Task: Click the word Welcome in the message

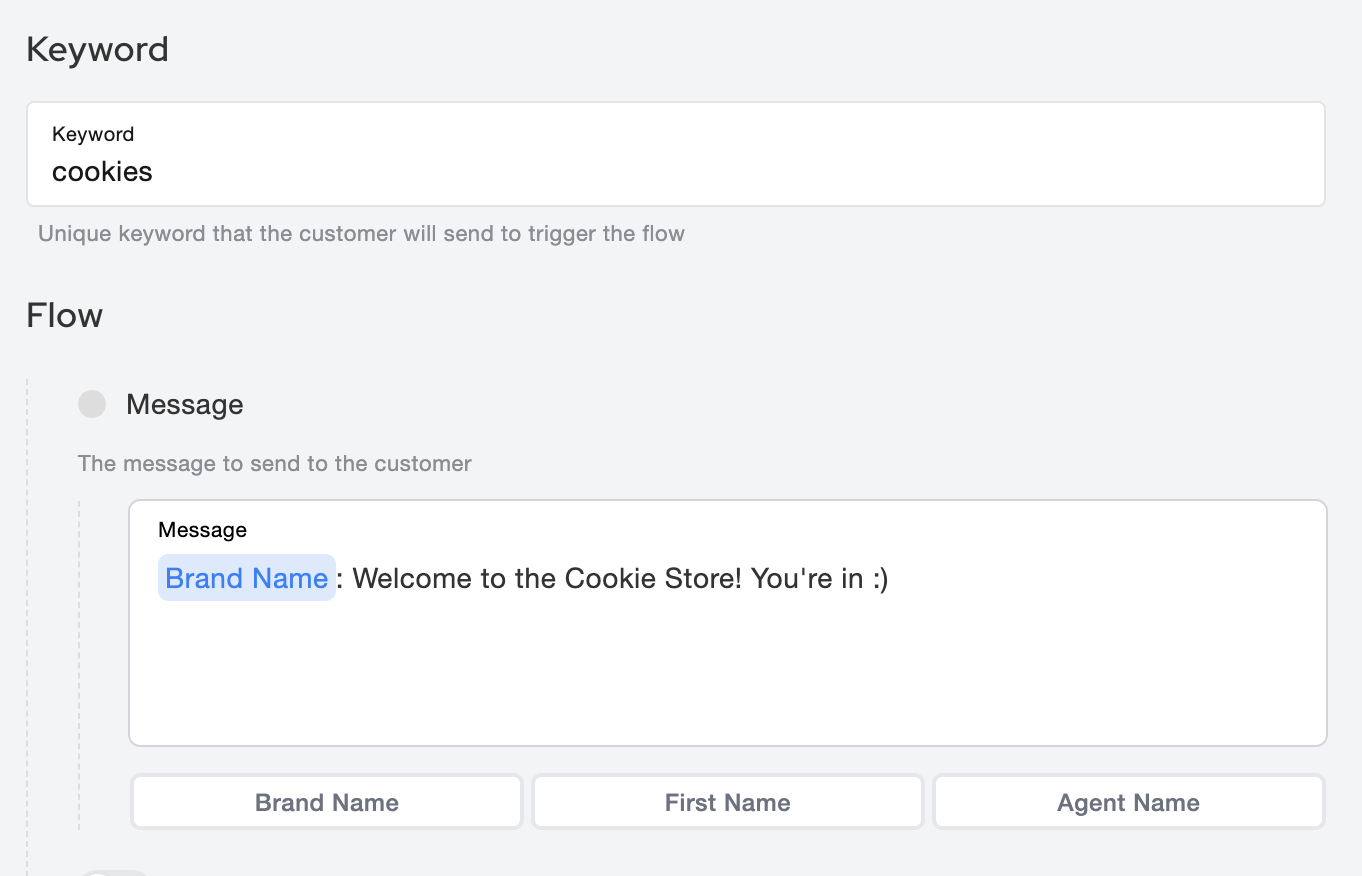Action: click(x=412, y=578)
